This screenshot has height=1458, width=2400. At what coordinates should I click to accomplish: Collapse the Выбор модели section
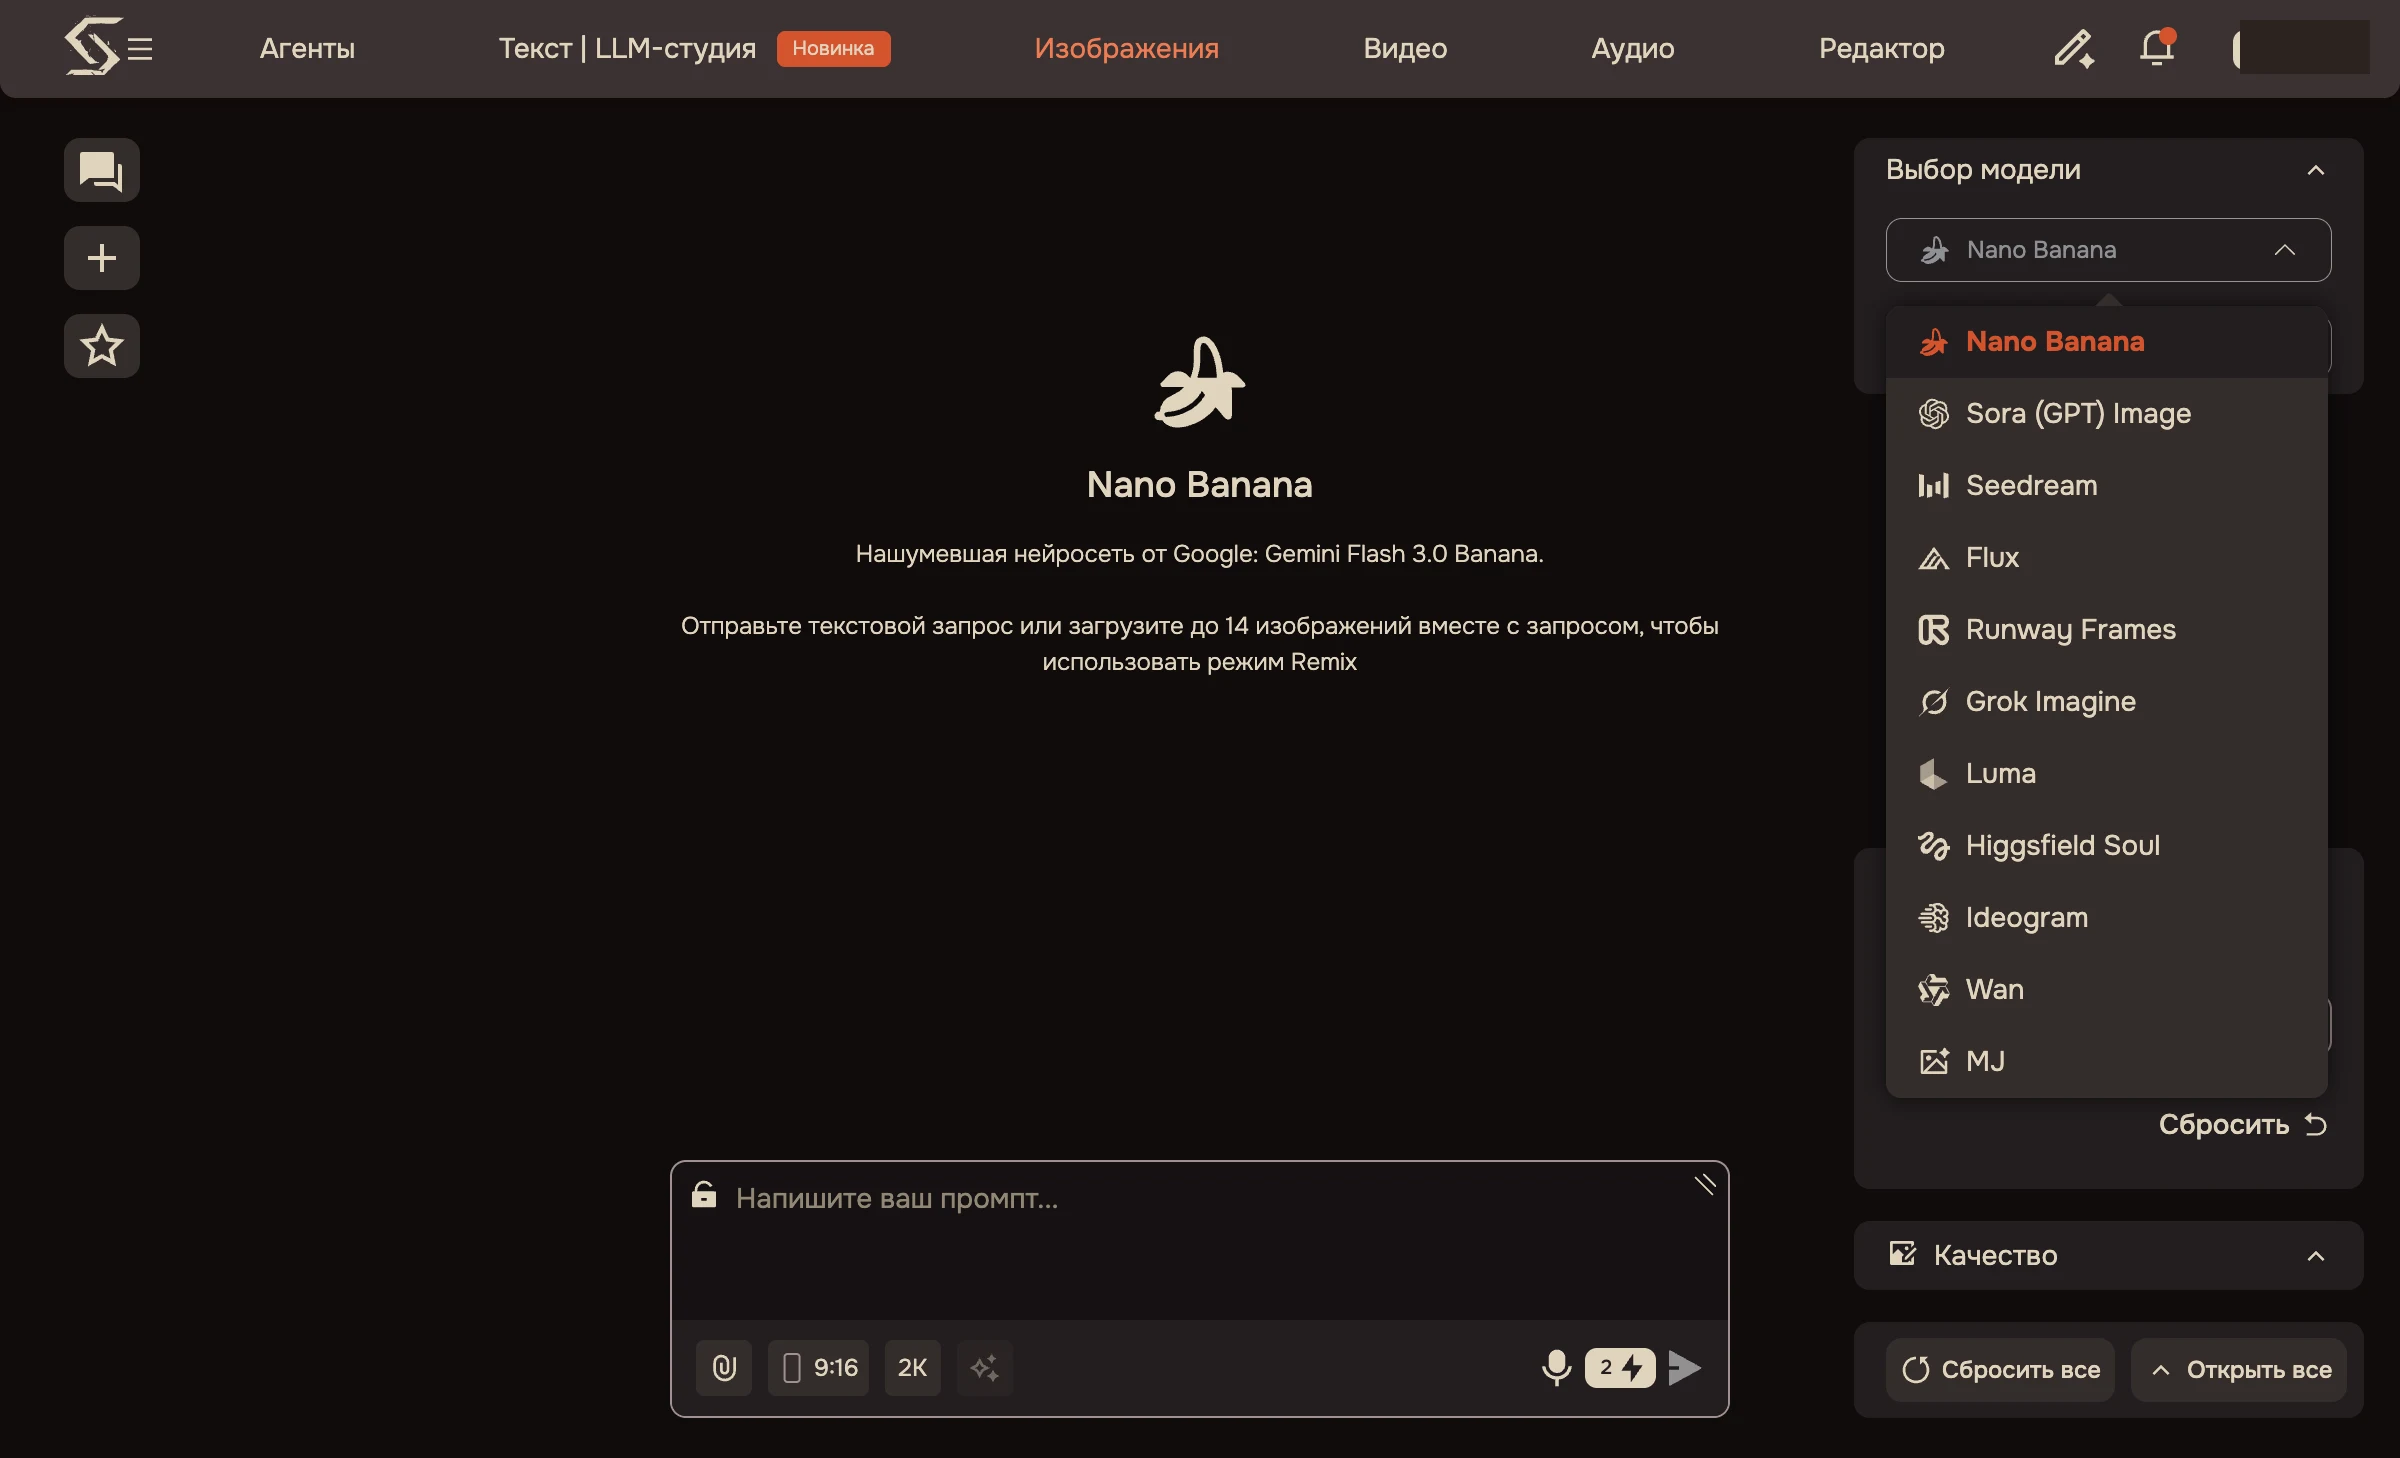(2316, 170)
